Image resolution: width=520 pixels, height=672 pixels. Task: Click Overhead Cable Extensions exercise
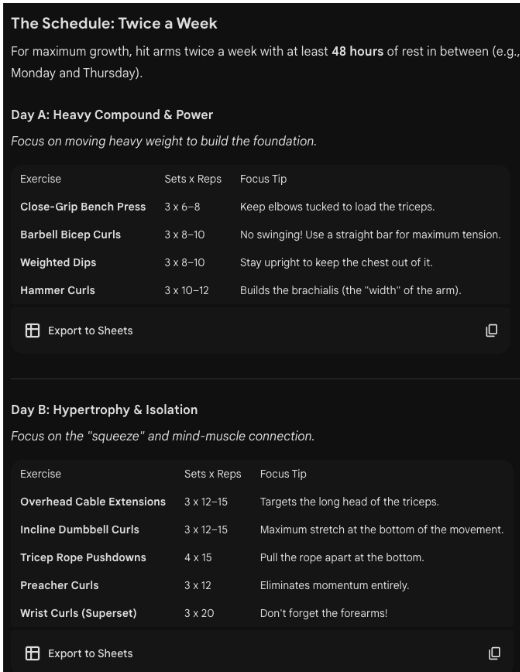click(93, 501)
